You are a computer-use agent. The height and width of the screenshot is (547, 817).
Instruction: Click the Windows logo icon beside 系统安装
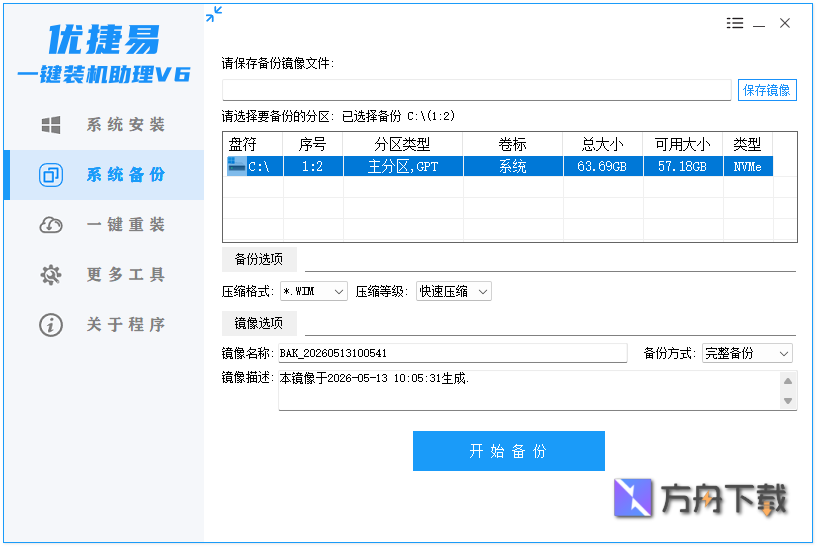pos(51,125)
